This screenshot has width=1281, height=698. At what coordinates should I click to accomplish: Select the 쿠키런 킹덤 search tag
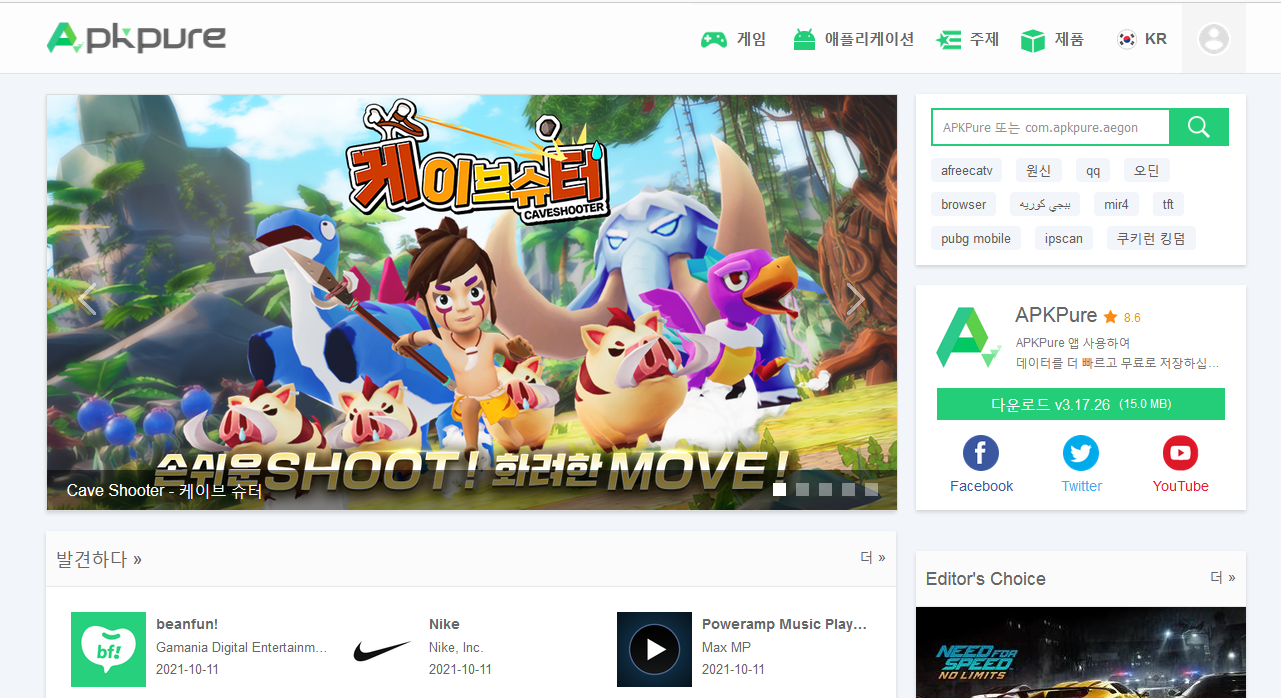pos(1151,238)
